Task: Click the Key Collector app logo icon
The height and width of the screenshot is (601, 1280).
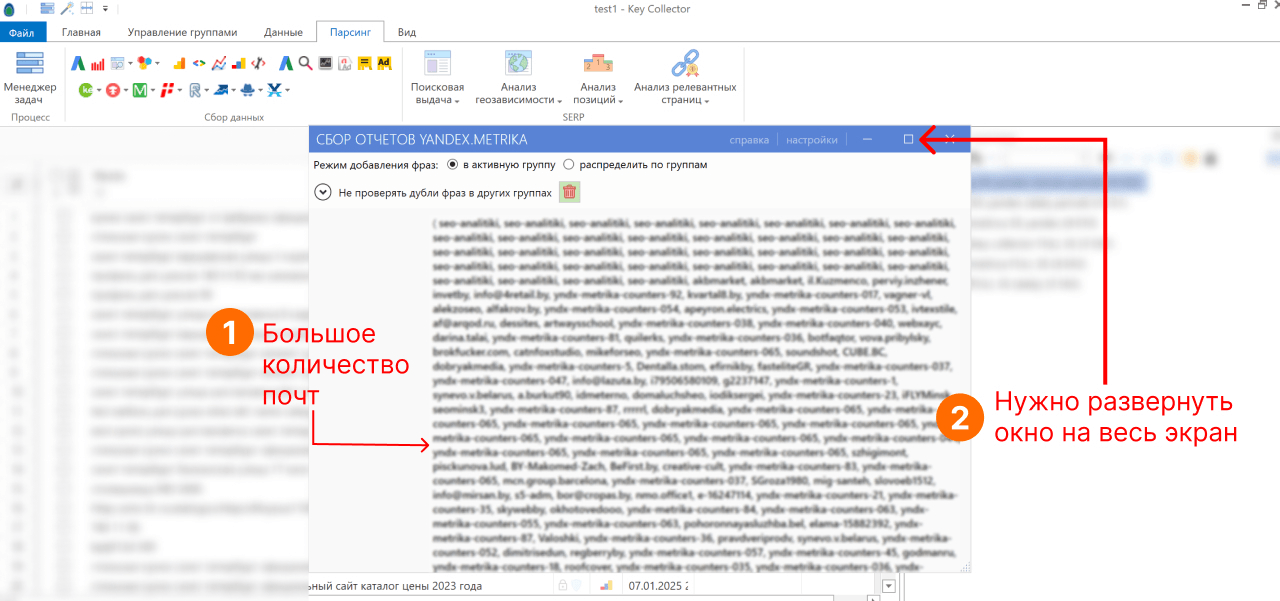Action: 9,9
